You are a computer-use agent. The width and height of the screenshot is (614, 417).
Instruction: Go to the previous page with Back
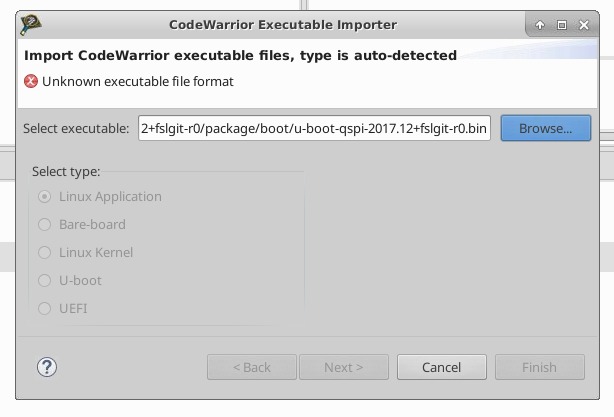click(251, 367)
